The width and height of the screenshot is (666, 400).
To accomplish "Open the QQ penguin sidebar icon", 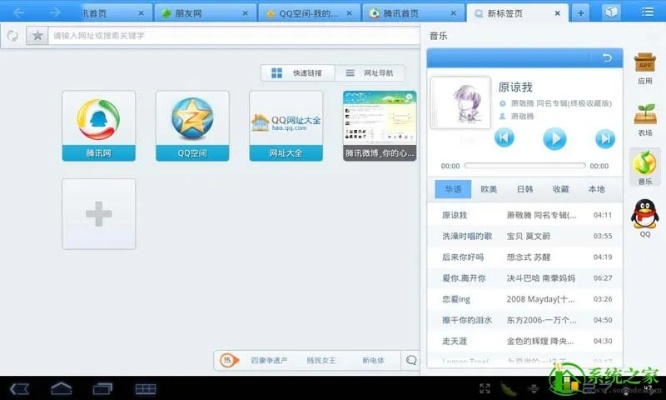I will pyautogui.click(x=644, y=217).
